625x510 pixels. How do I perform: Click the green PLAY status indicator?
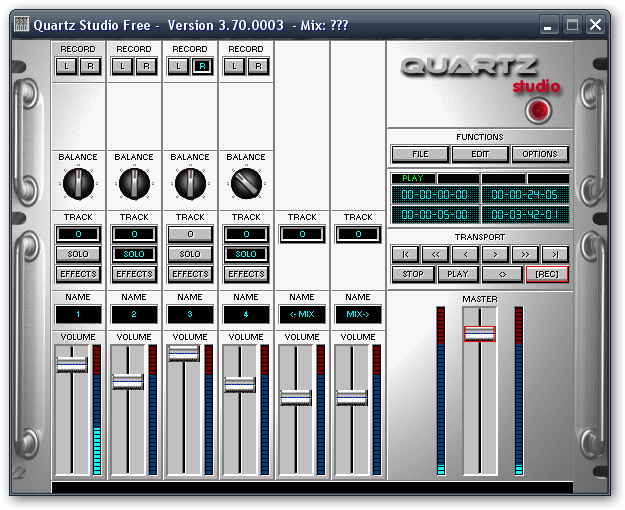point(413,178)
